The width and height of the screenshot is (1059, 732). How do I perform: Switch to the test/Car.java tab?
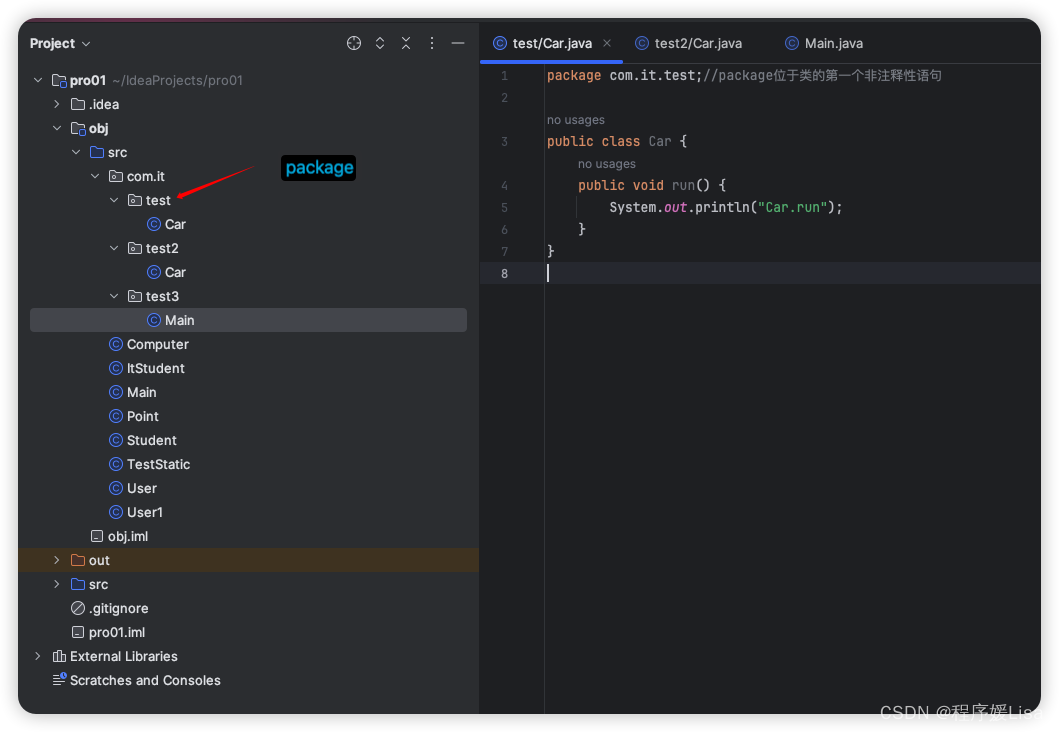tap(552, 43)
